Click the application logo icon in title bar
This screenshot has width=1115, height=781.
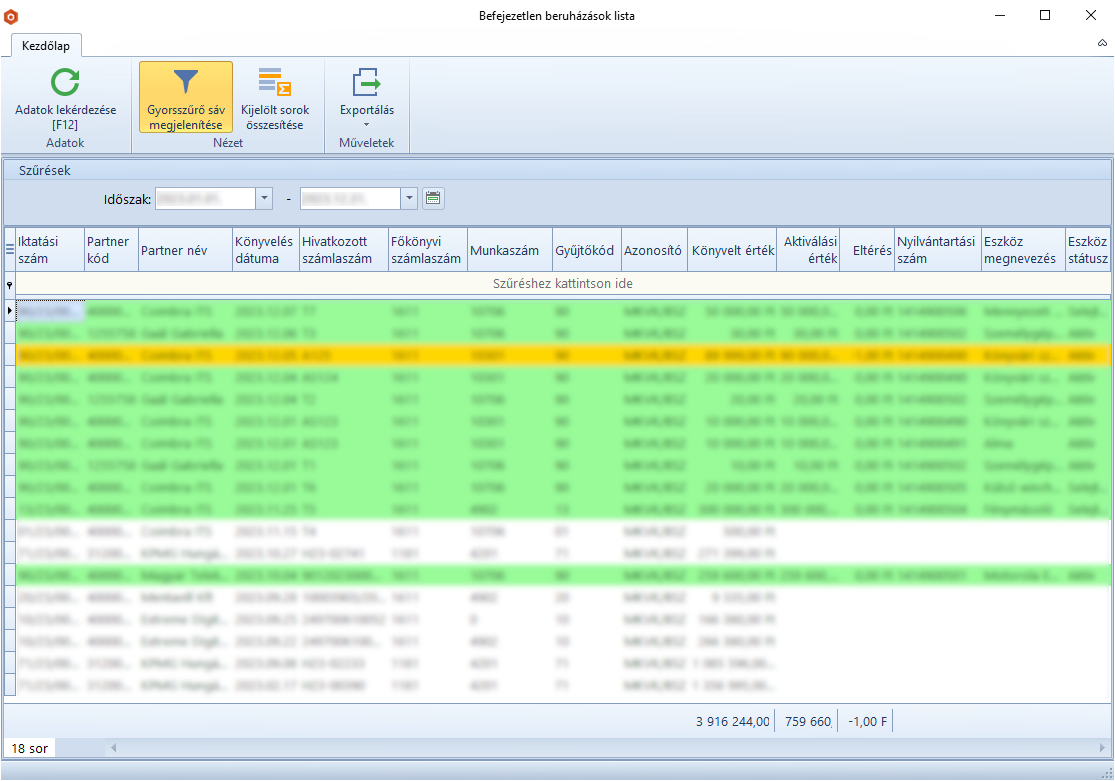12,16
